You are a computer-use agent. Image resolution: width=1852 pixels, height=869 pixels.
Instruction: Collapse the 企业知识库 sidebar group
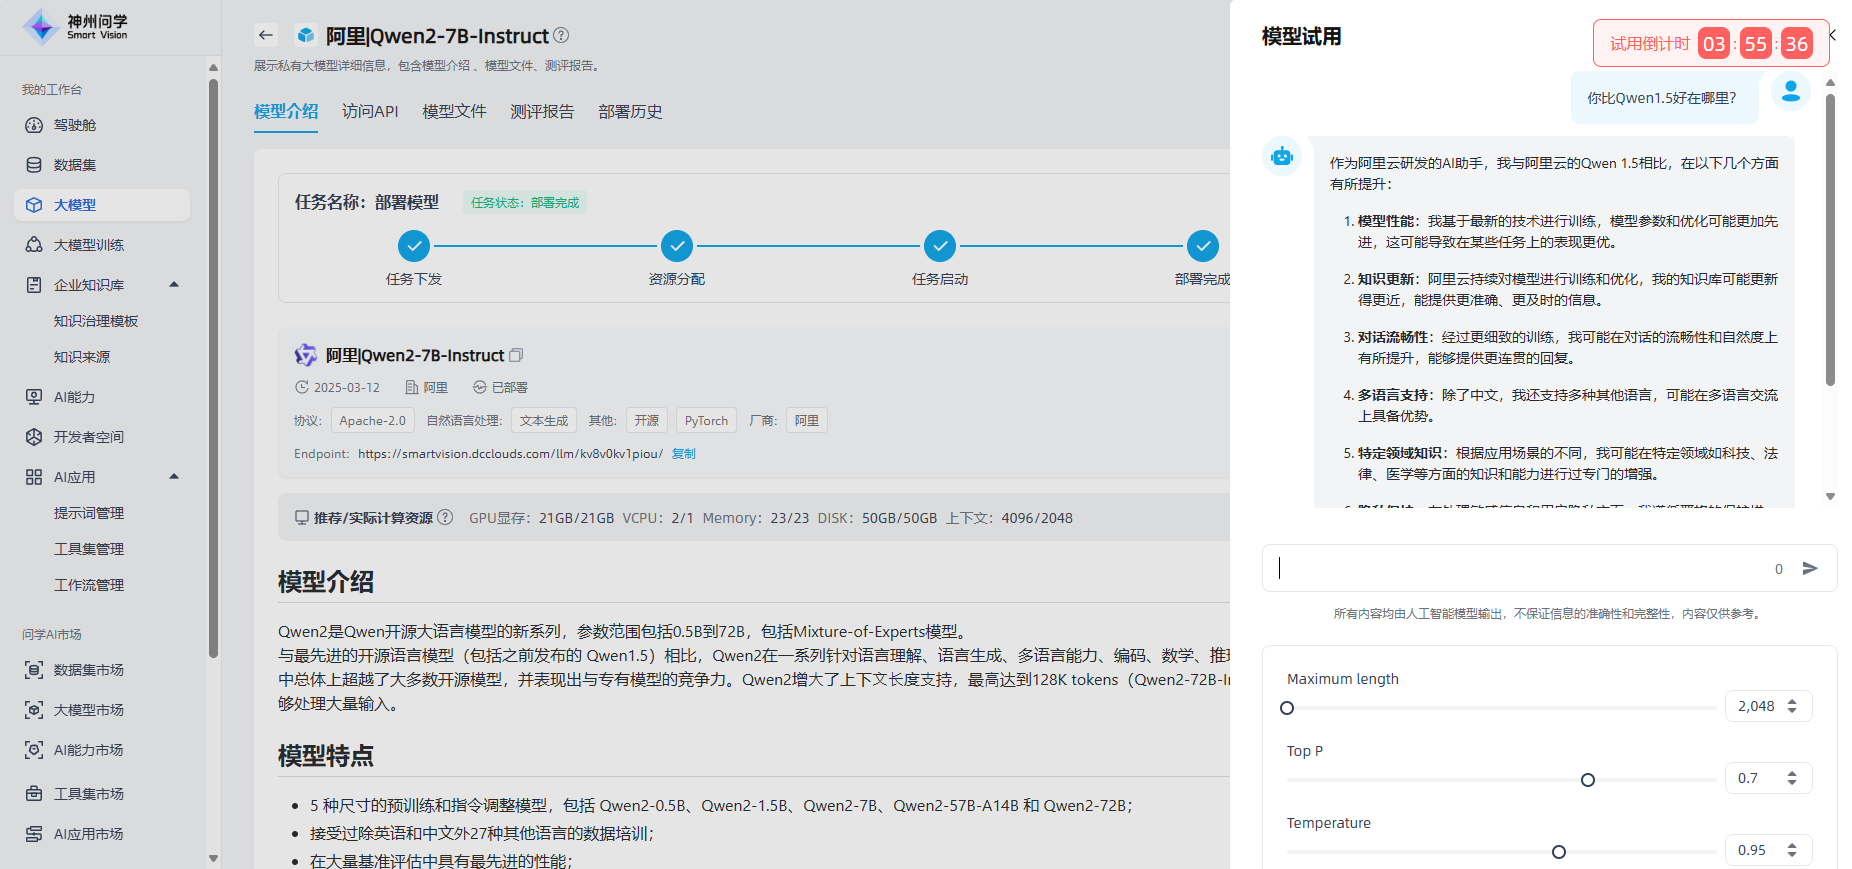pyautogui.click(x=174, y=285)
